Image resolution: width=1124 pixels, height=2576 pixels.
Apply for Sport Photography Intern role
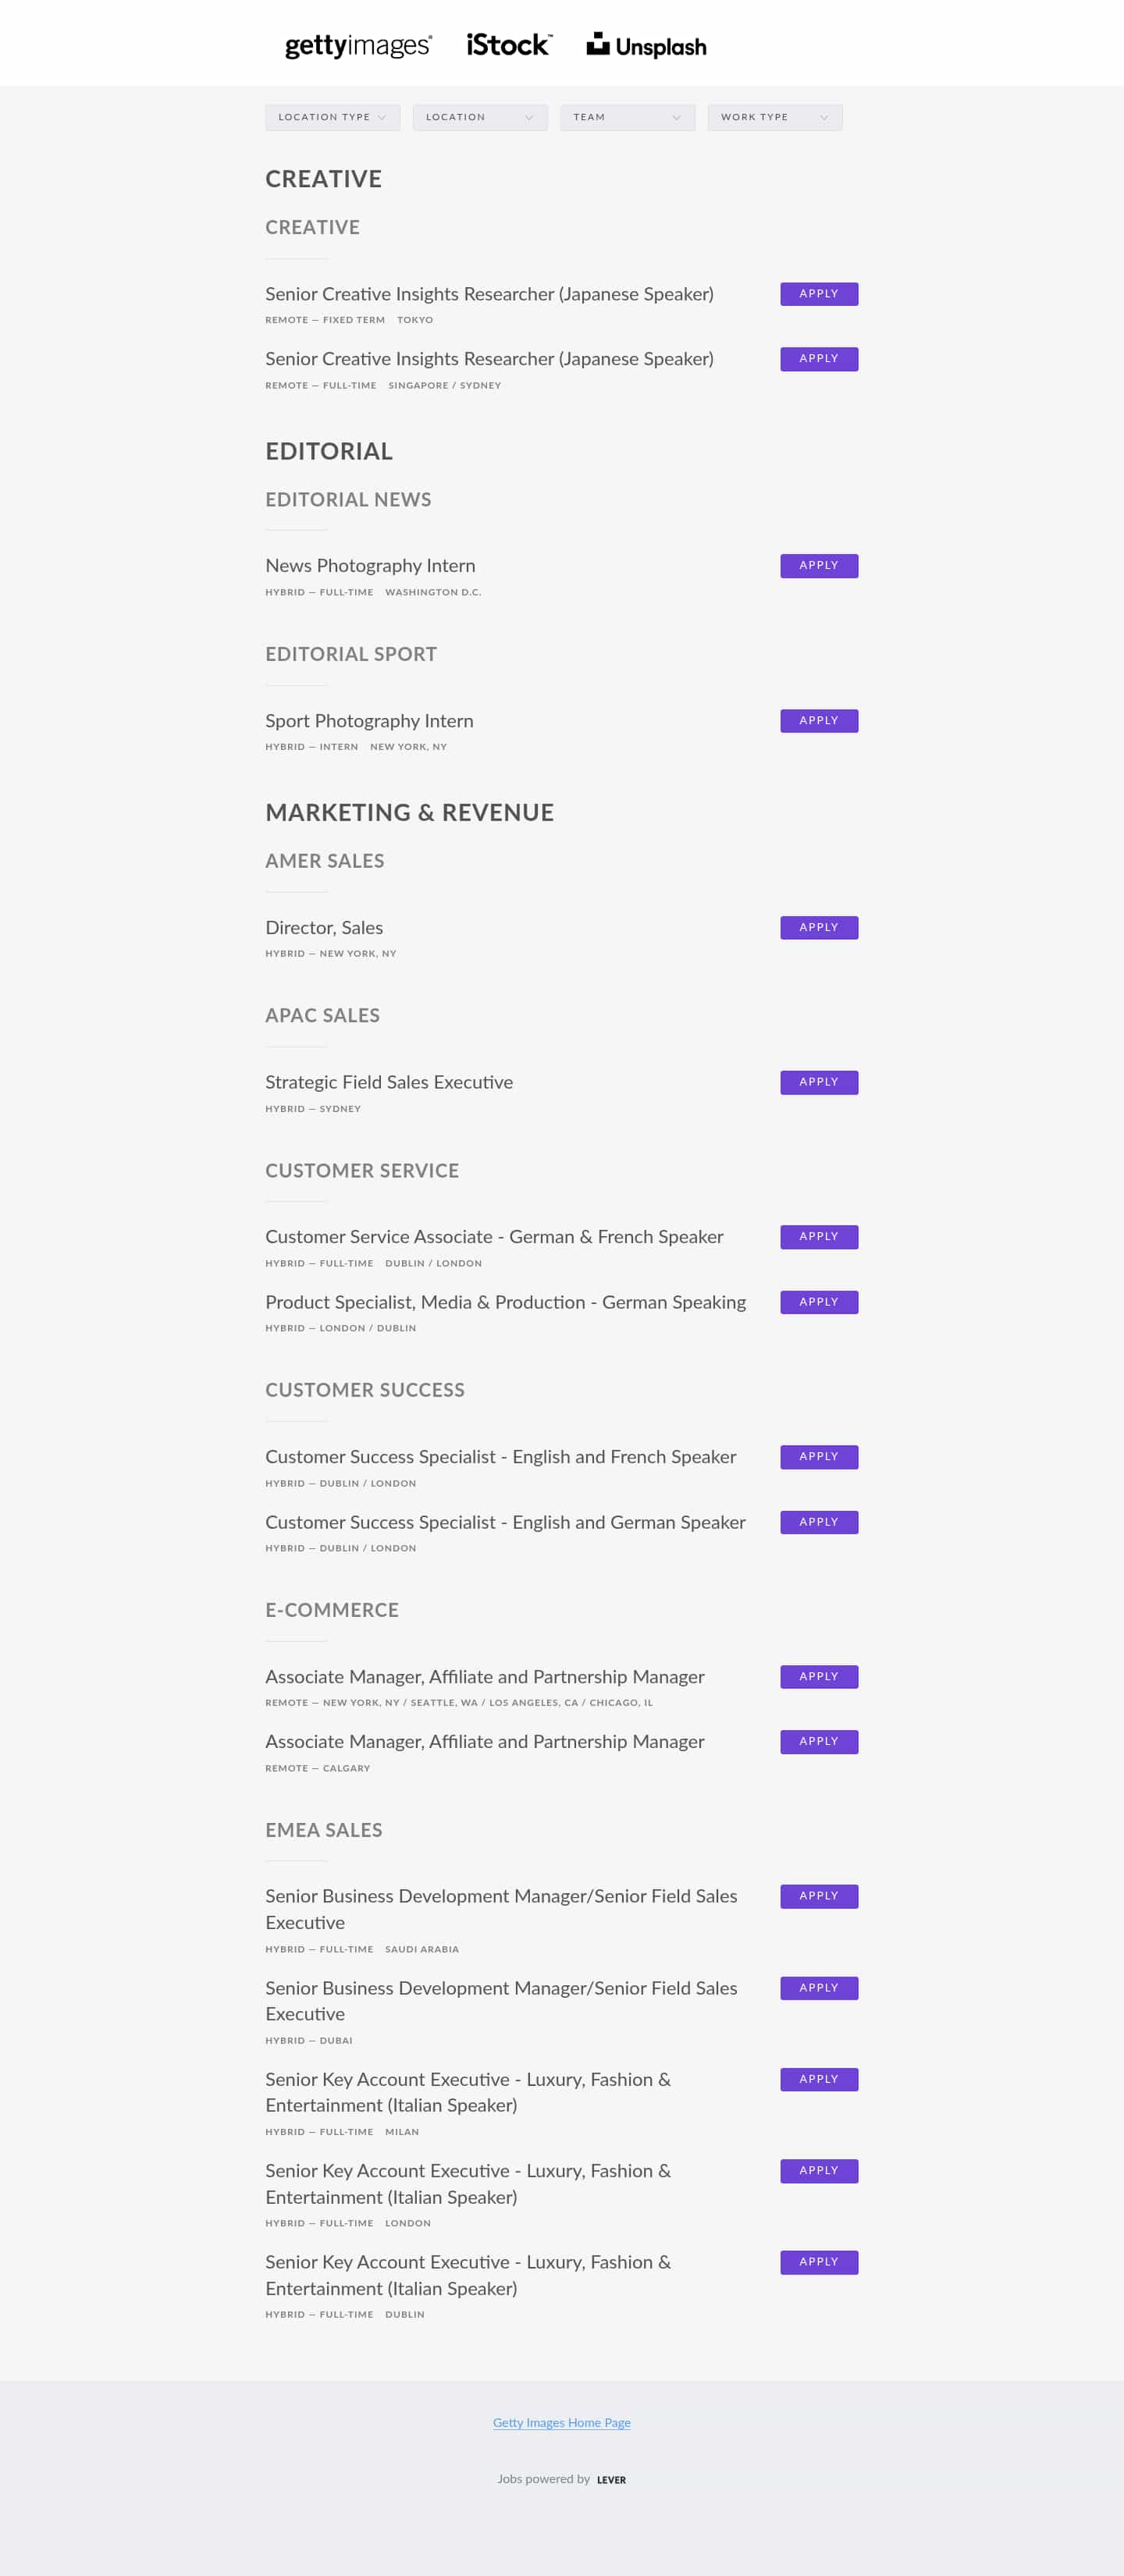818,720
